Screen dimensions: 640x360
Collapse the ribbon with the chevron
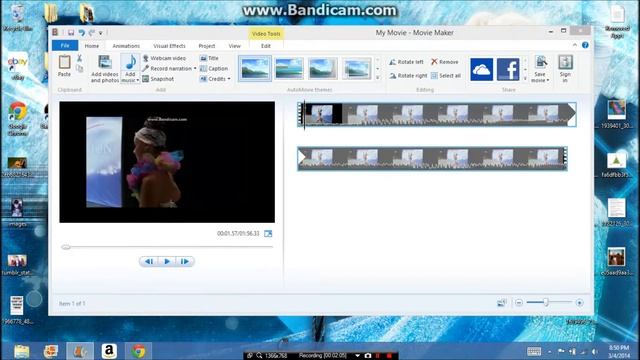(x=575, y=45)
